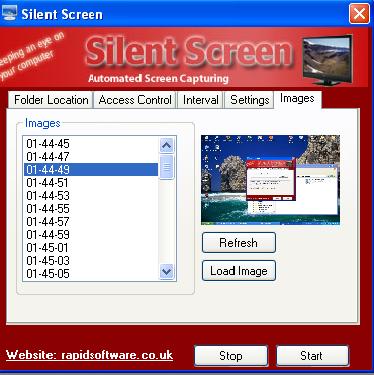Open the rapidsoftware.co.uk website link
The height and width of the screenshot is (375, 374).
(89, 355)
